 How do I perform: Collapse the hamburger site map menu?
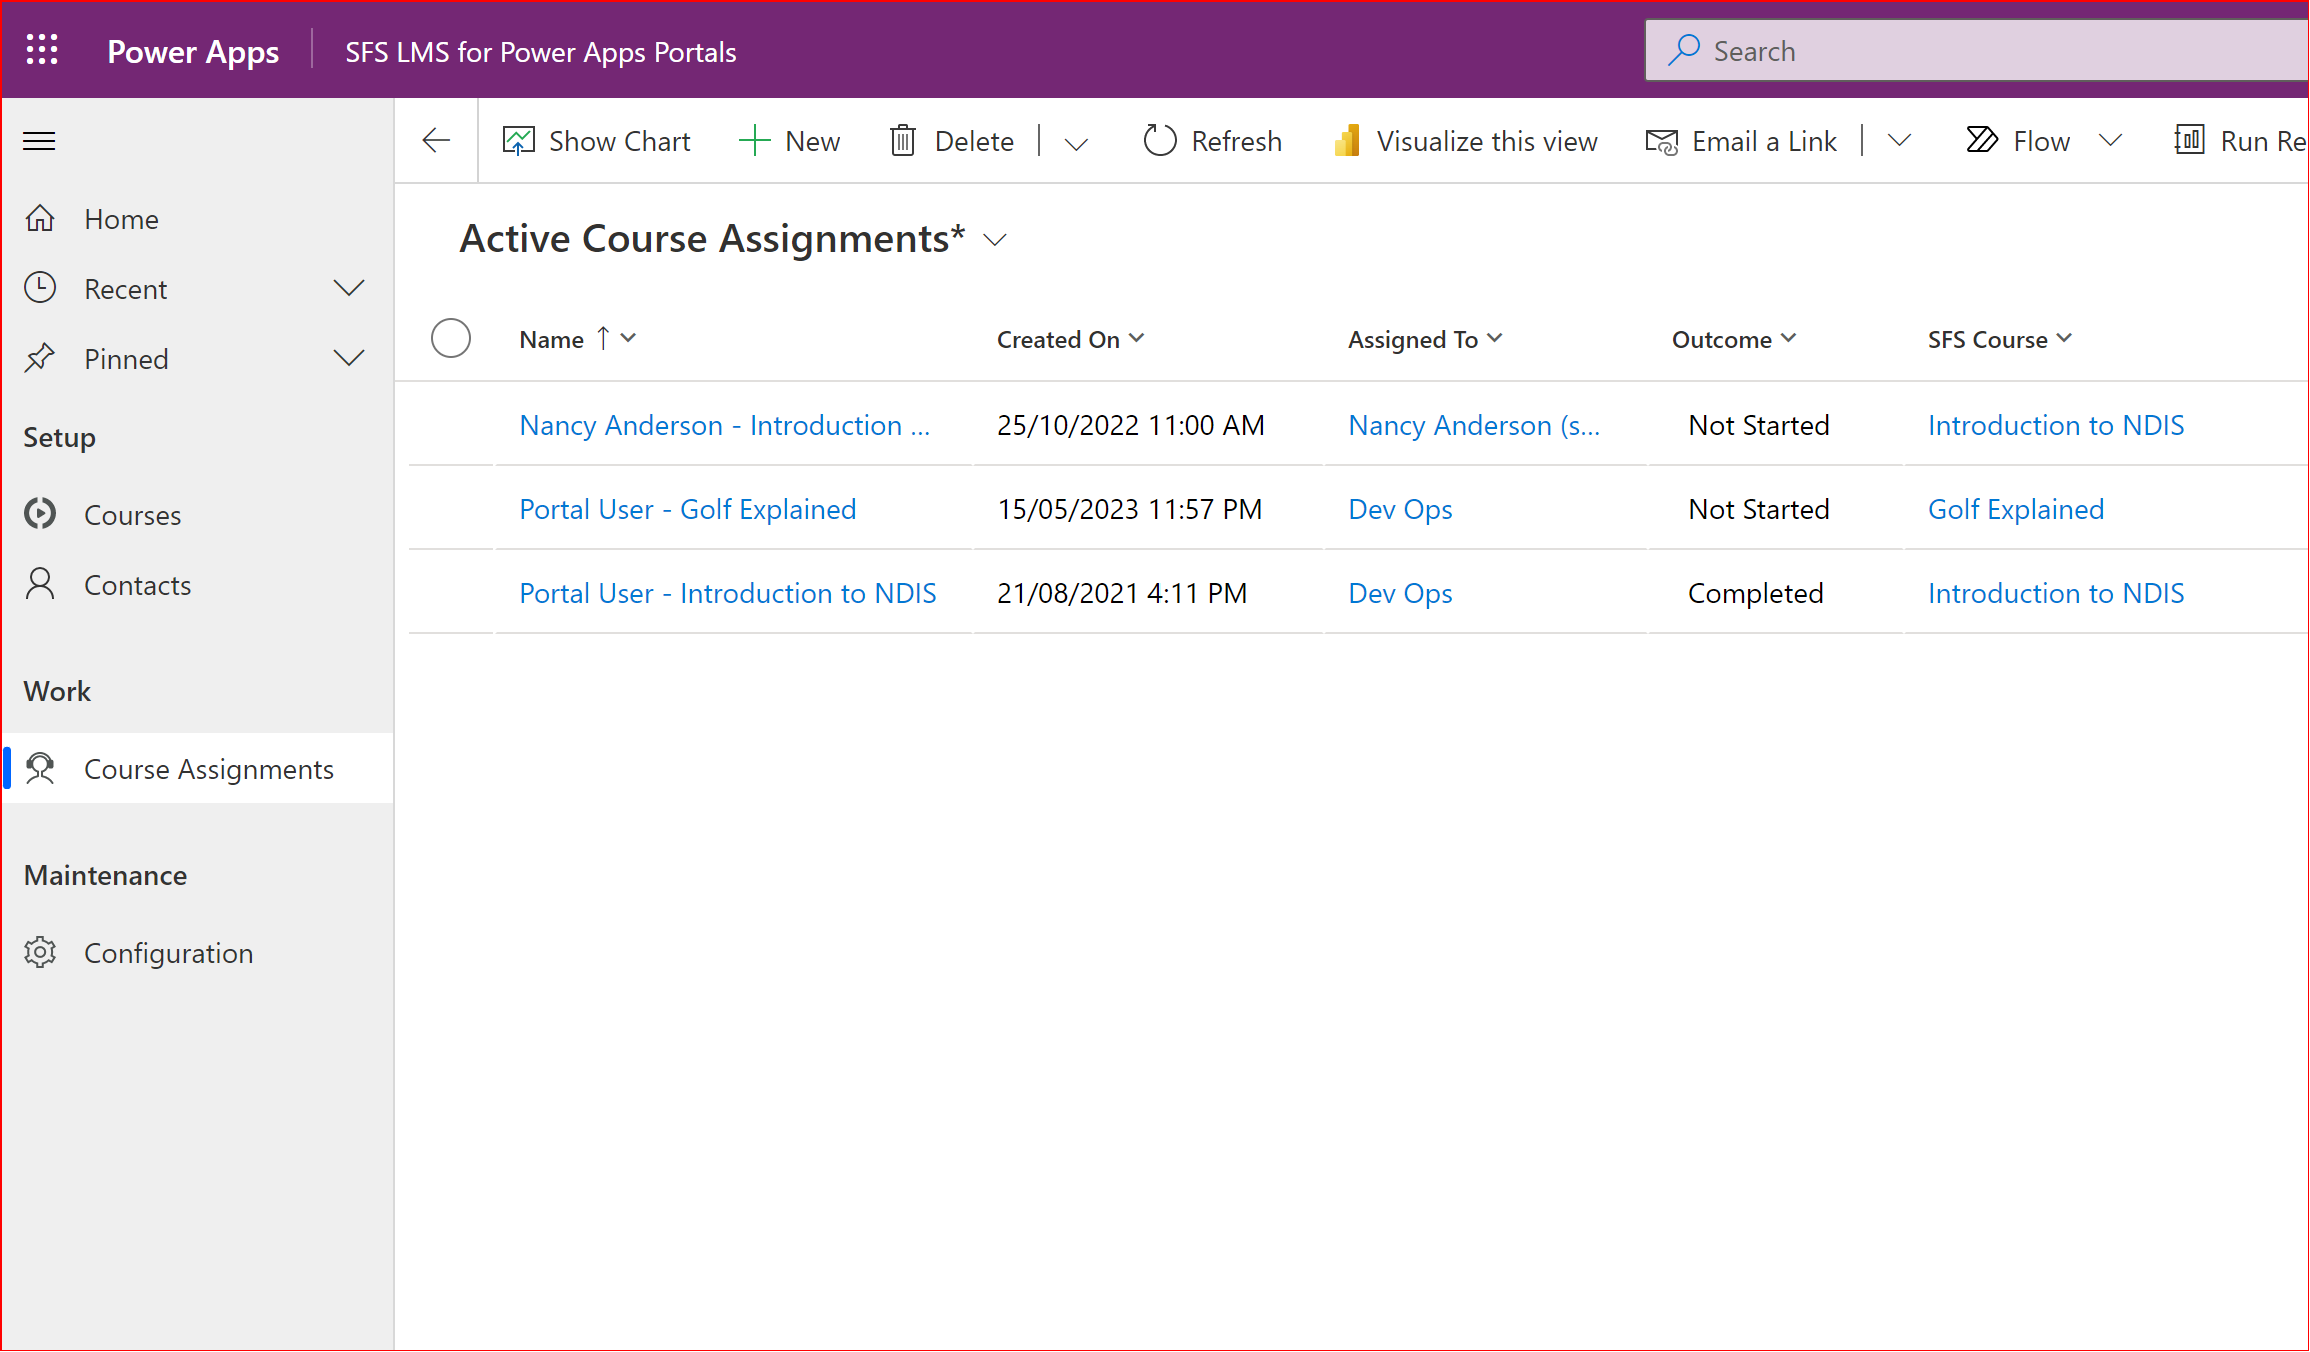[39, 141]
